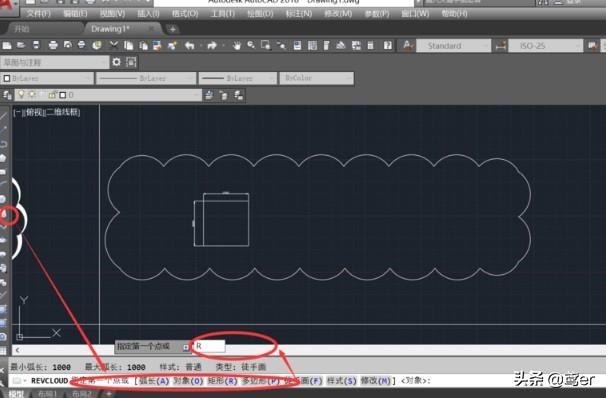
Task: Expand the Standard text style dropdown
Action: click(453, 46)
